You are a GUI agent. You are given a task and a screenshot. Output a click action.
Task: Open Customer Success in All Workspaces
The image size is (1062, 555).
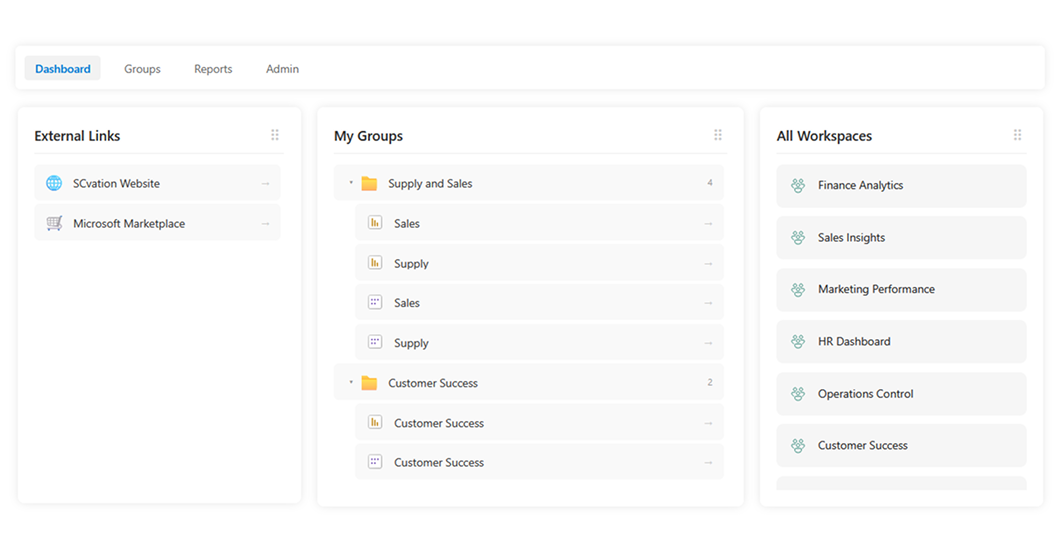point(901,446)
